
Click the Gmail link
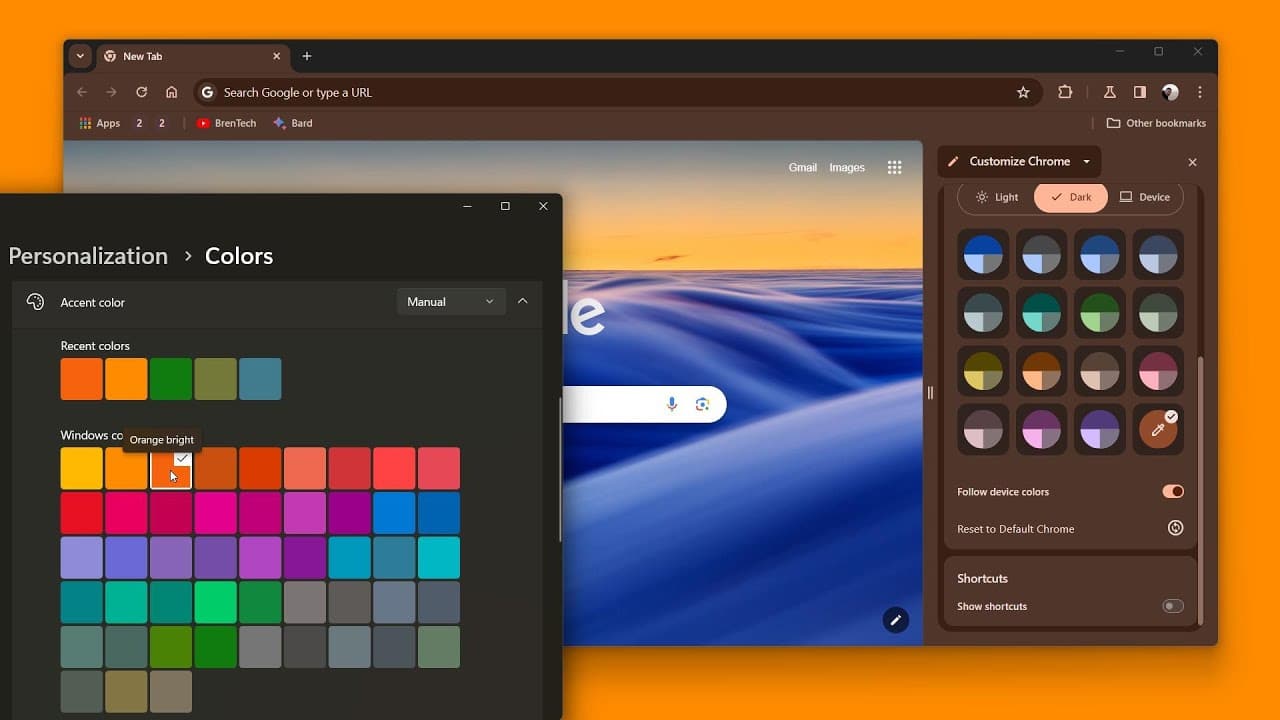[x=802, y=168]
